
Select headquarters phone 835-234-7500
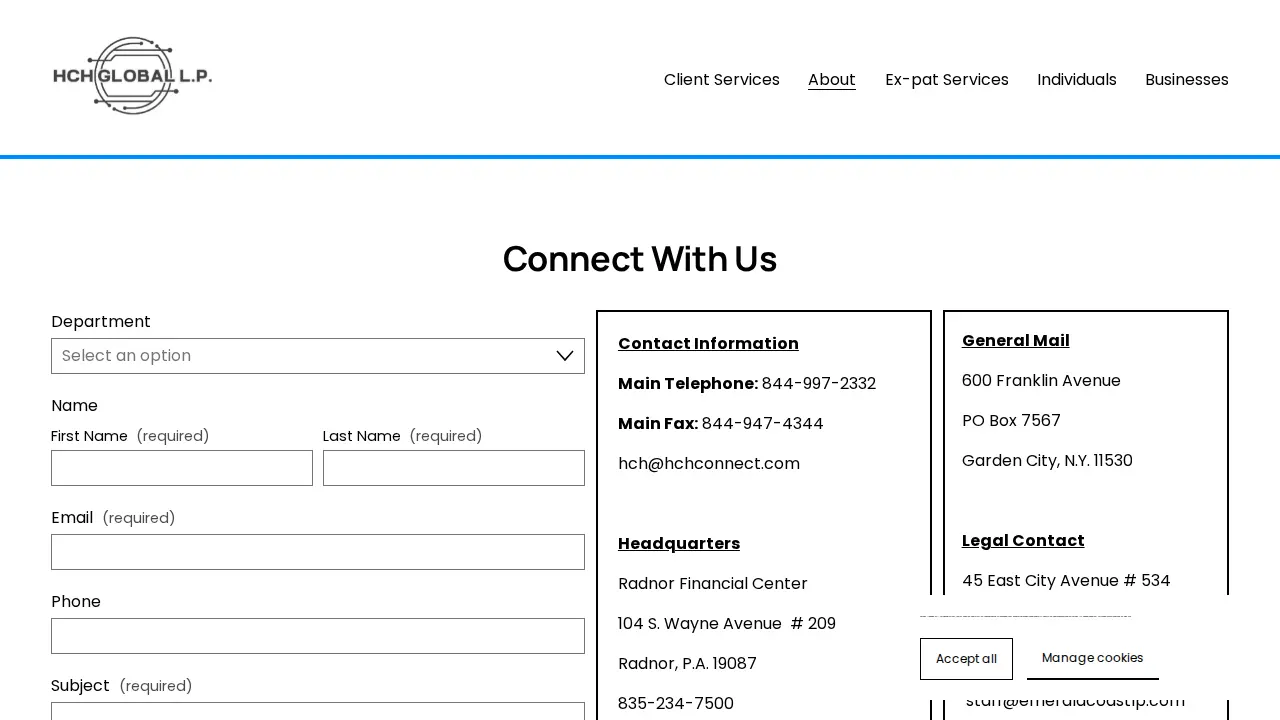676,704
